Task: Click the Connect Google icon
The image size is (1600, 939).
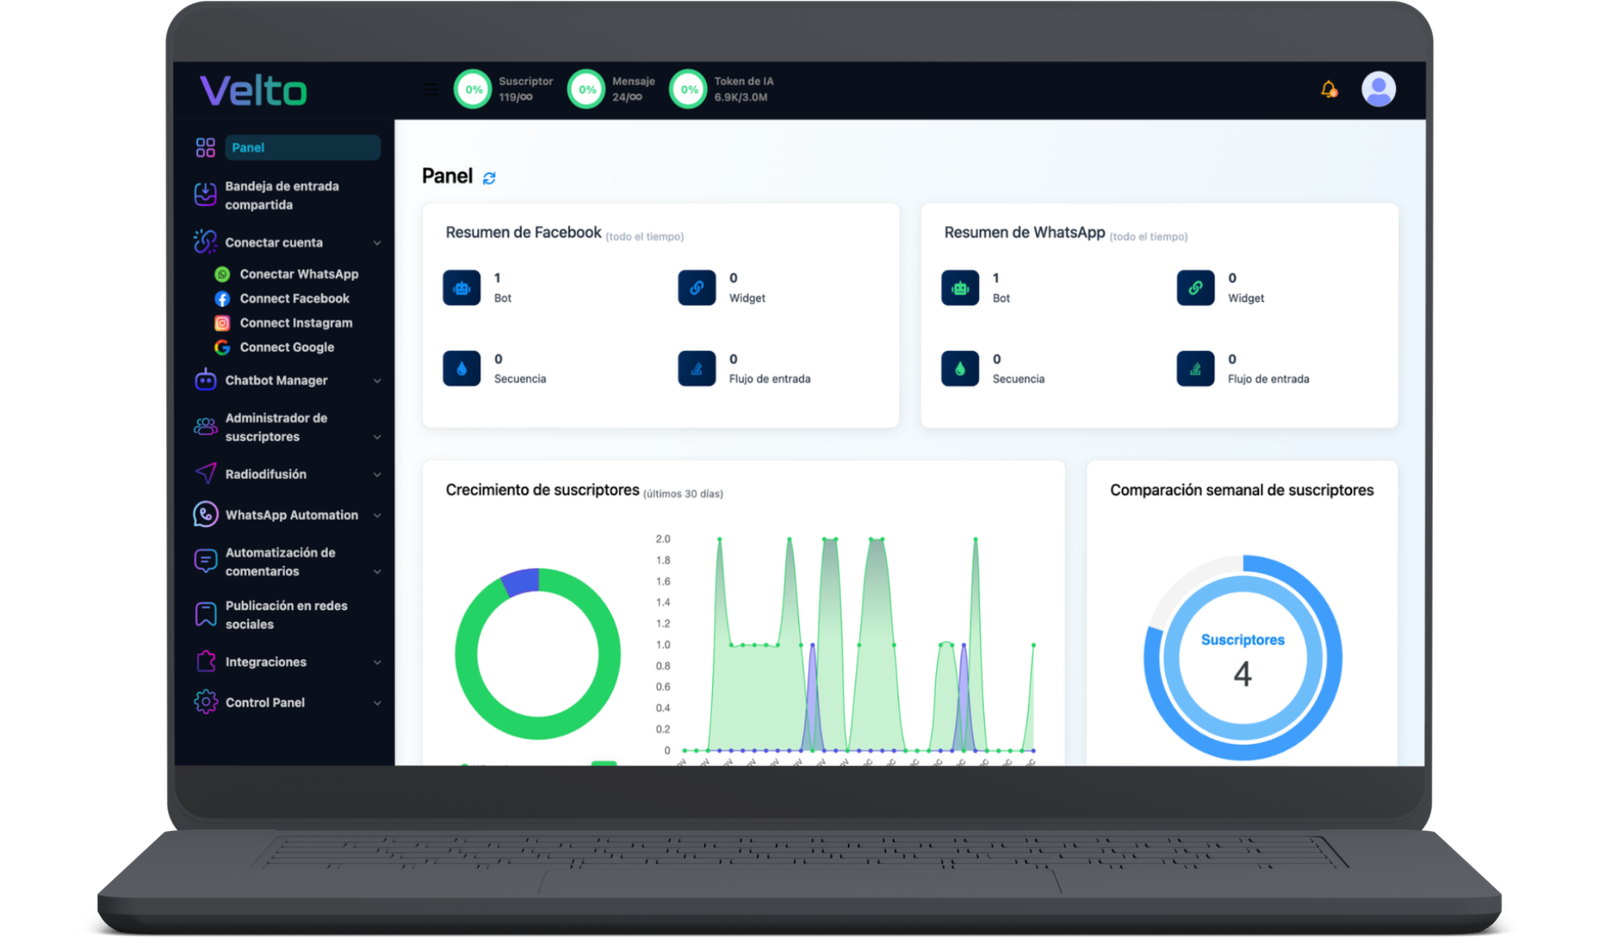Action: (x=221, y=347)
